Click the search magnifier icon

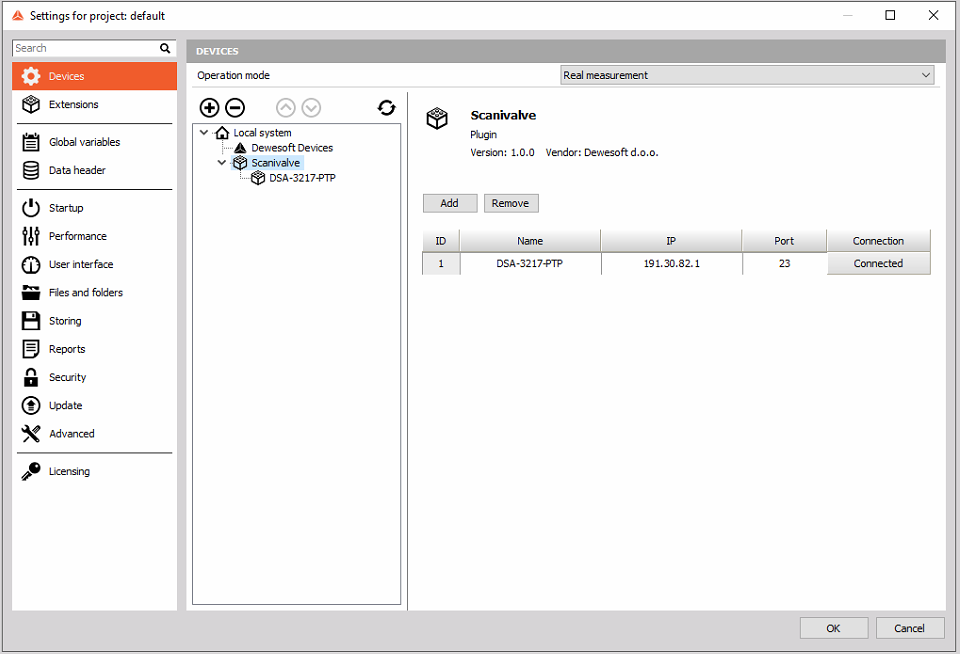point(165,48)
